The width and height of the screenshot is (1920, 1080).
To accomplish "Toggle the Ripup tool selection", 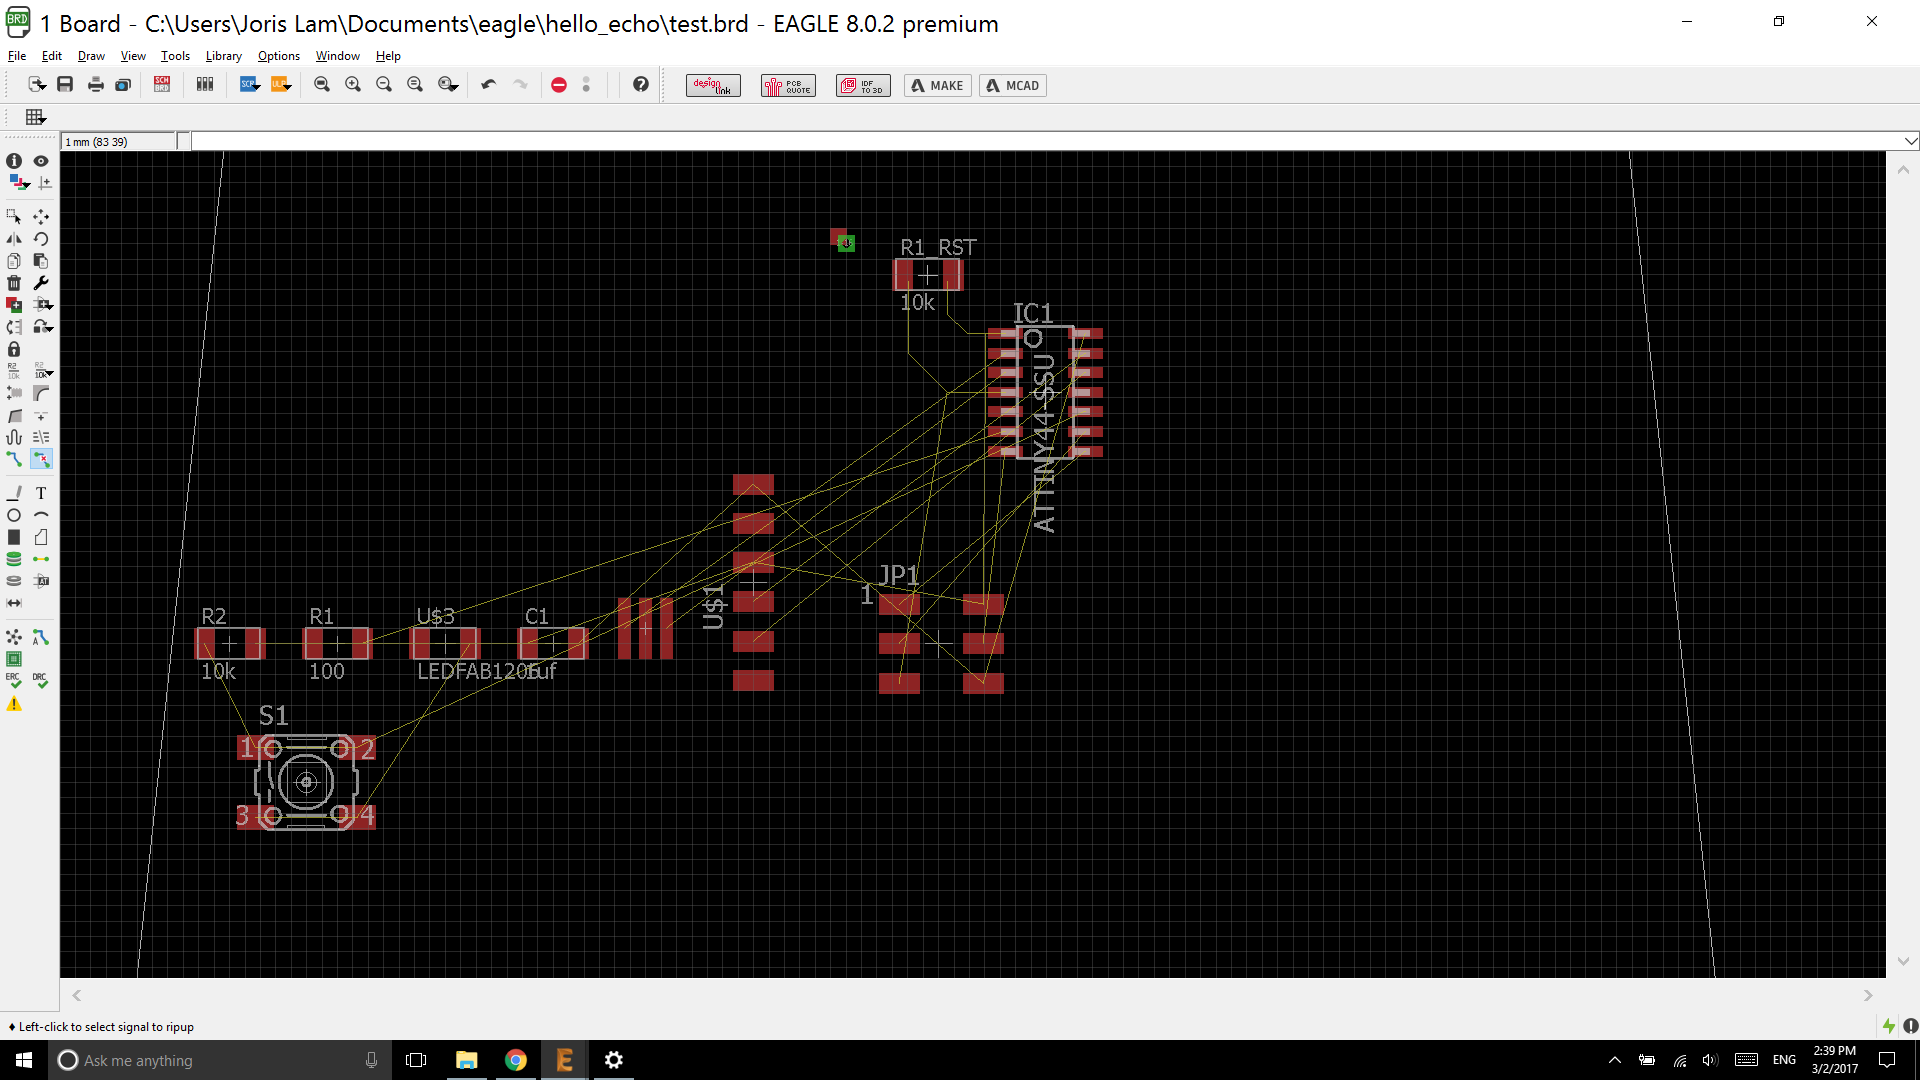I will [41, 459].
